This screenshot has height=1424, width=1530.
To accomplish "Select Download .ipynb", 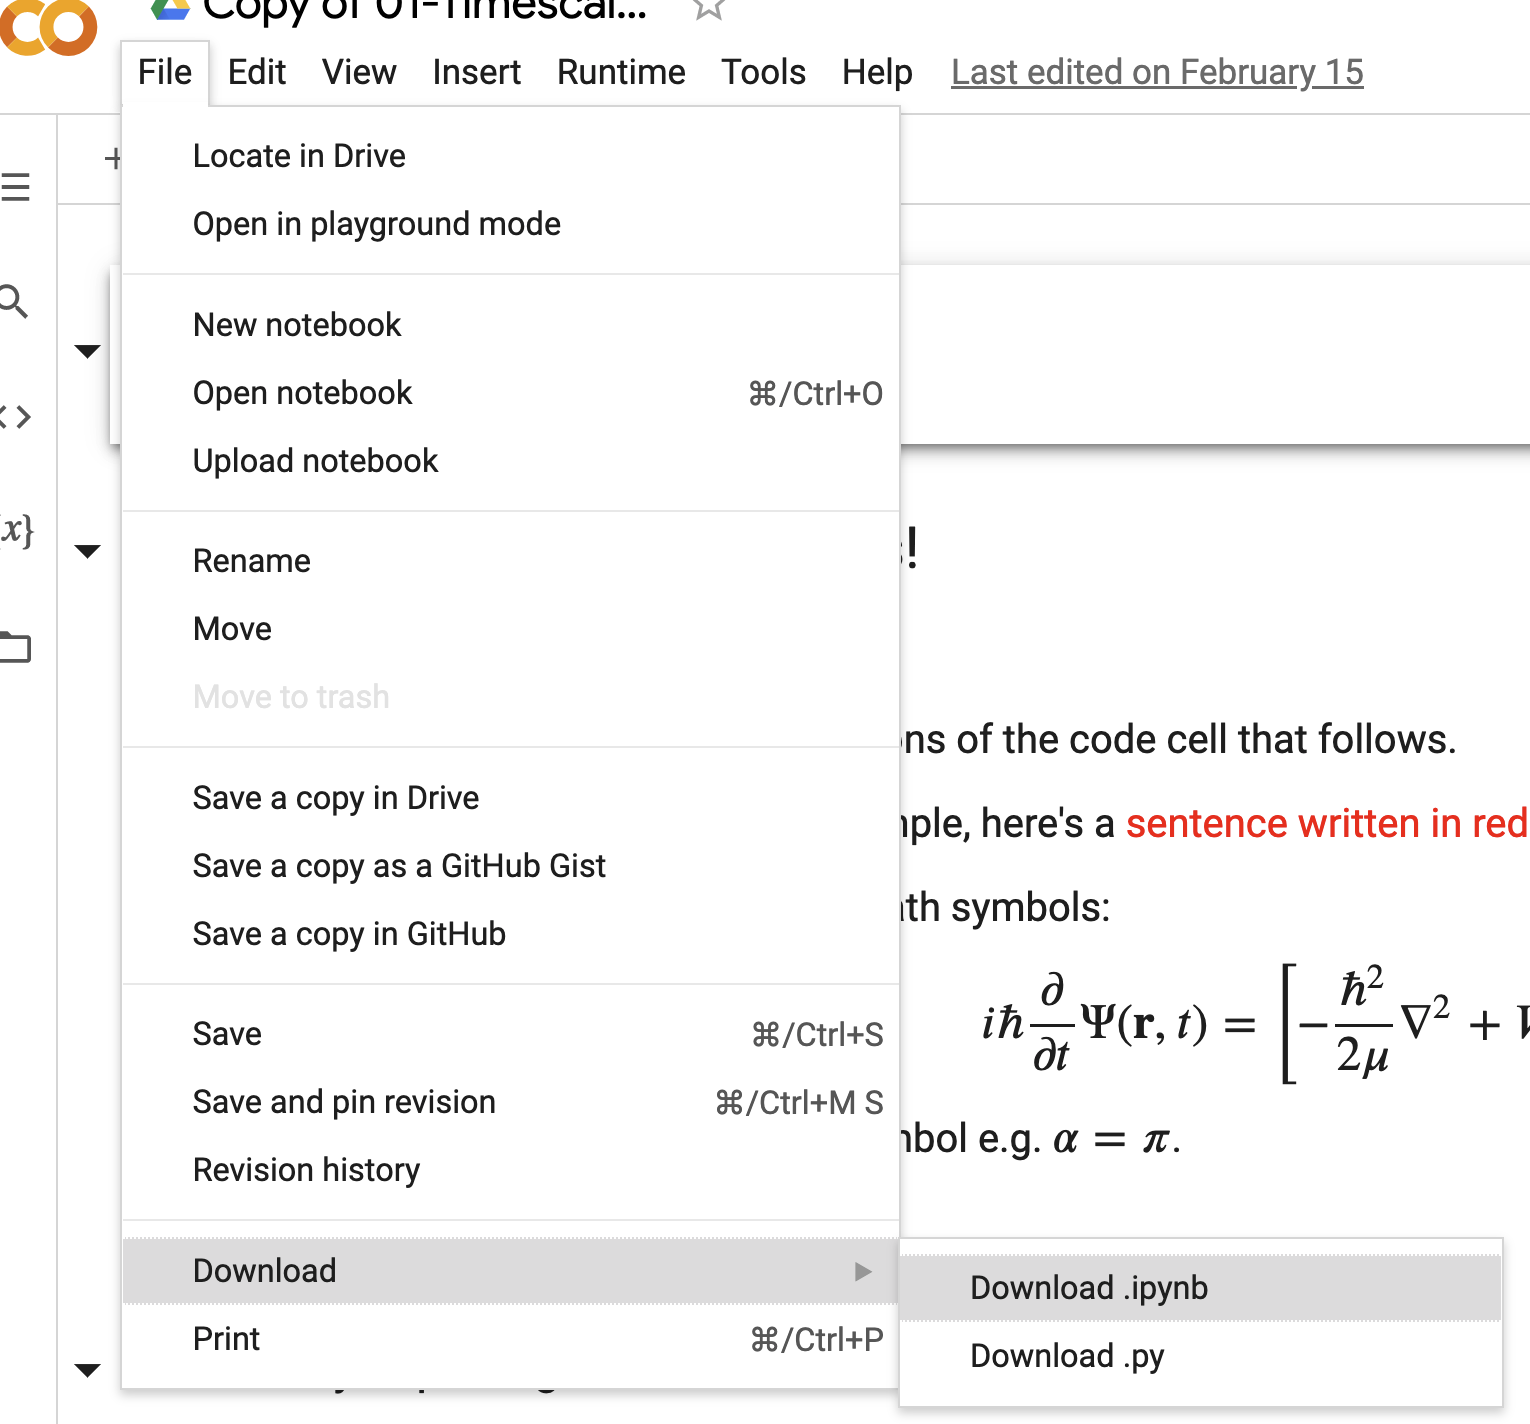I will click(1201, 1288).
